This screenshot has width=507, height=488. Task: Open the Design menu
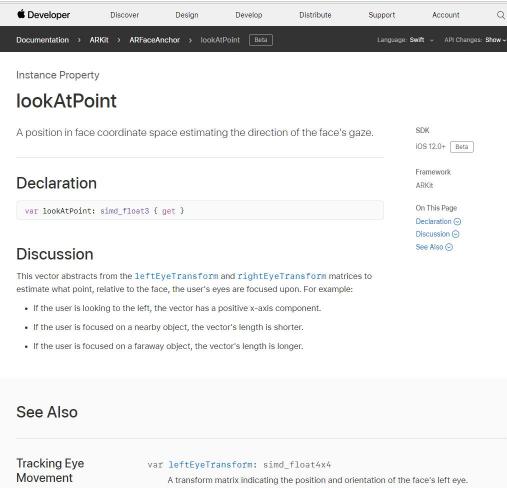pos(187,15)
